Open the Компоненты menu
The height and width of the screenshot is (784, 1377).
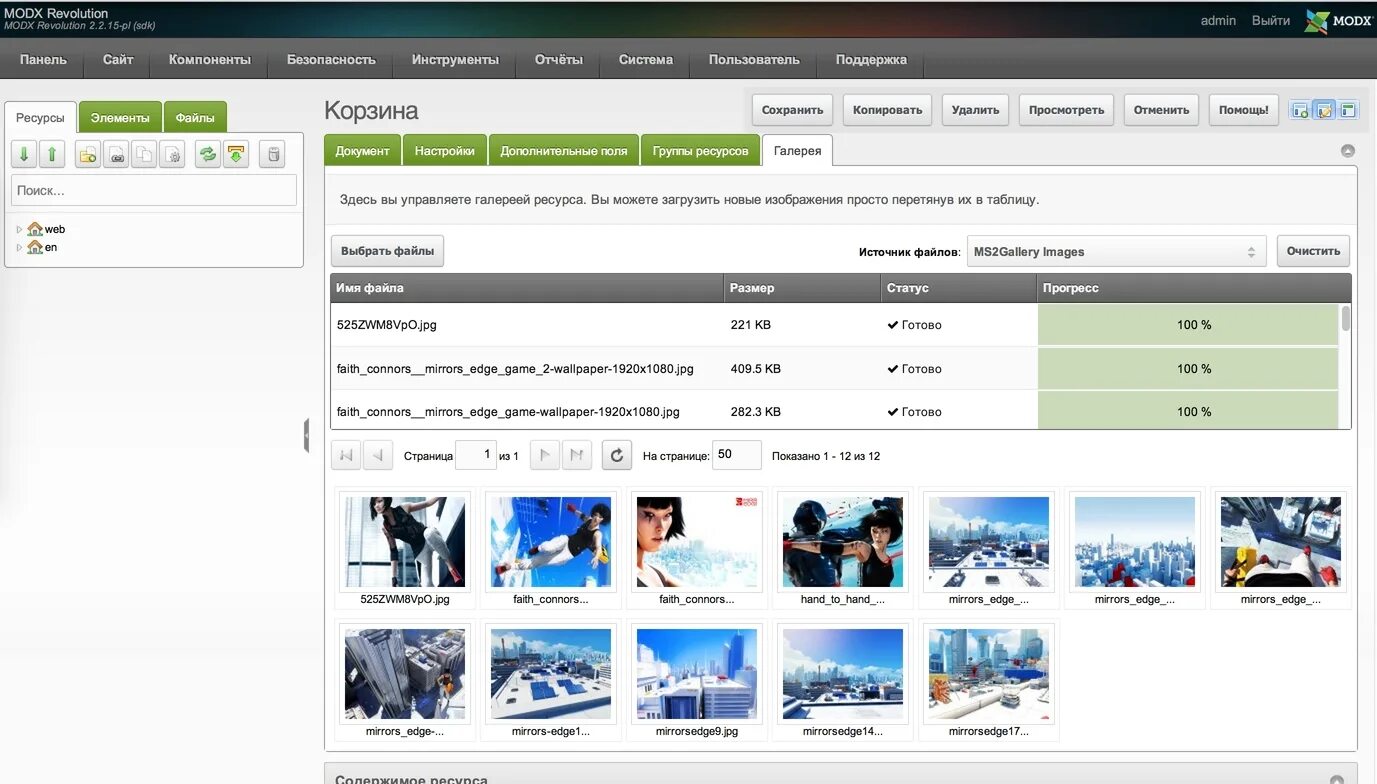point(210,59)
